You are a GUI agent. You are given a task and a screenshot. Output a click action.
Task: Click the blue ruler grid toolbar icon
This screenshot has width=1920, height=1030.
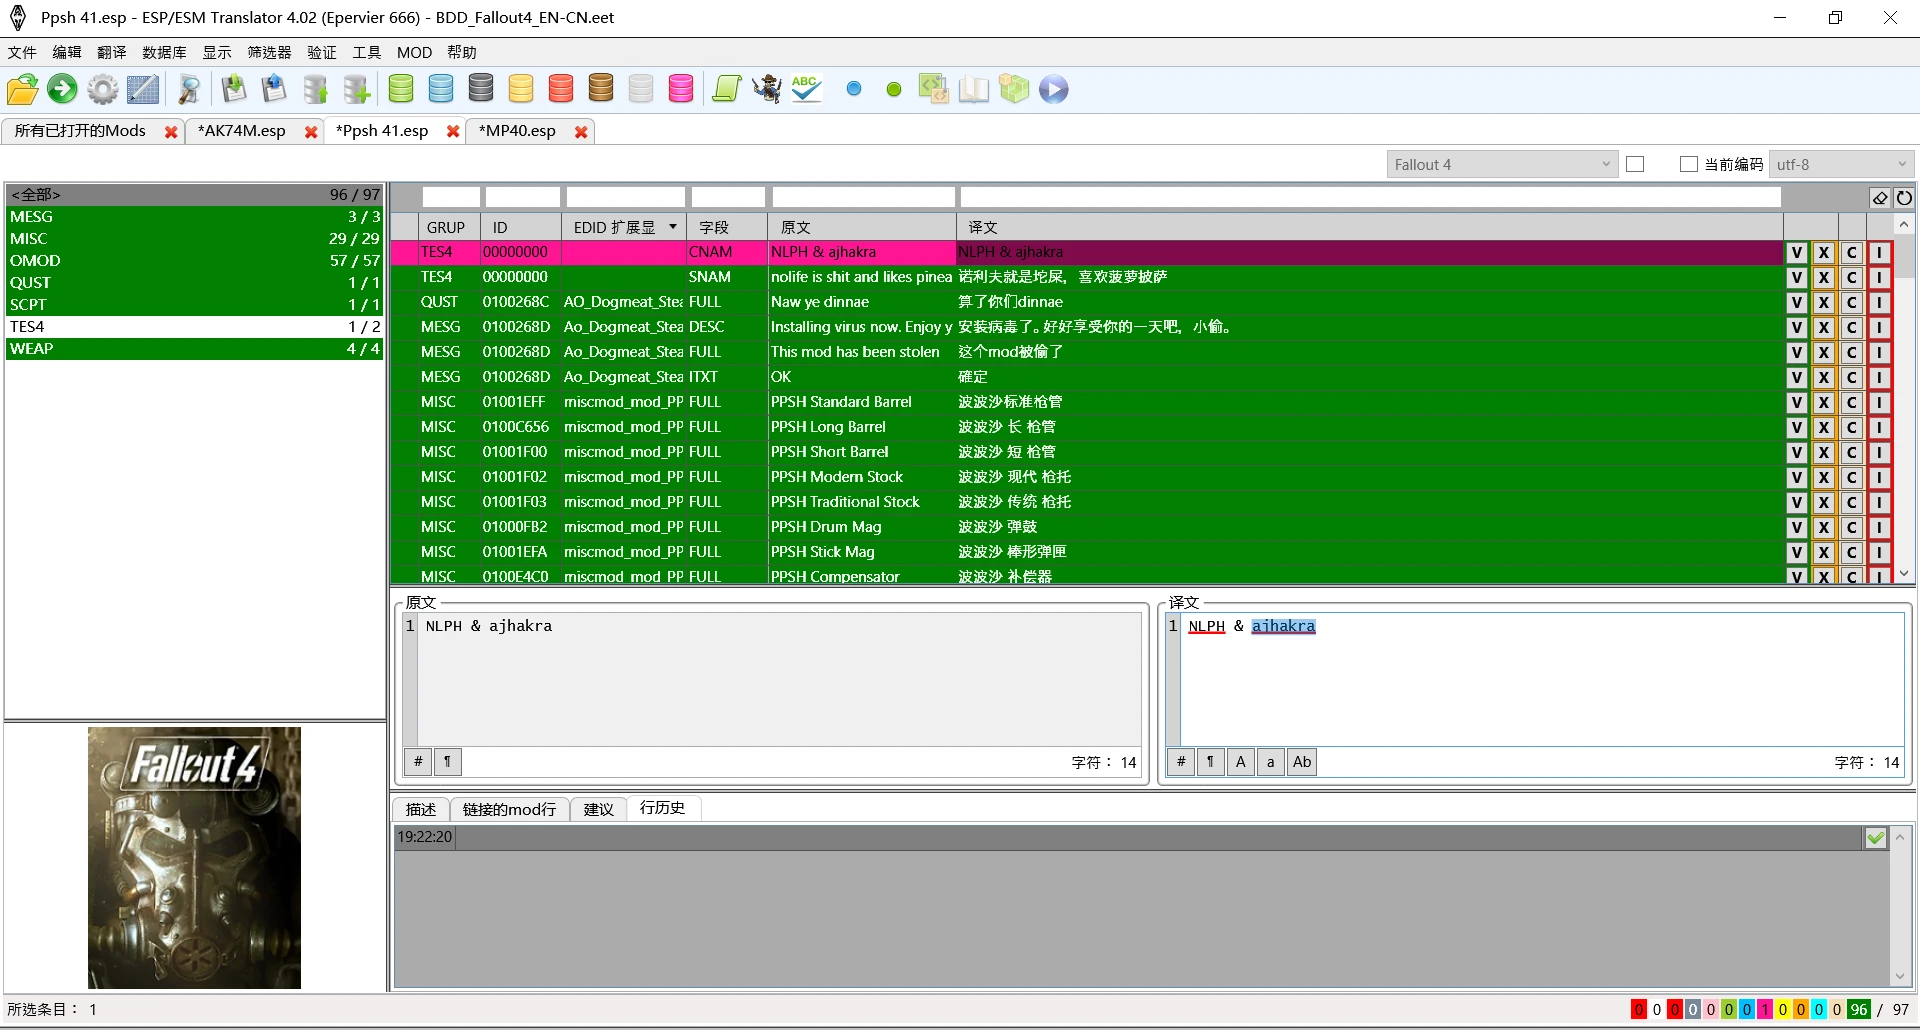pos(143,89)
